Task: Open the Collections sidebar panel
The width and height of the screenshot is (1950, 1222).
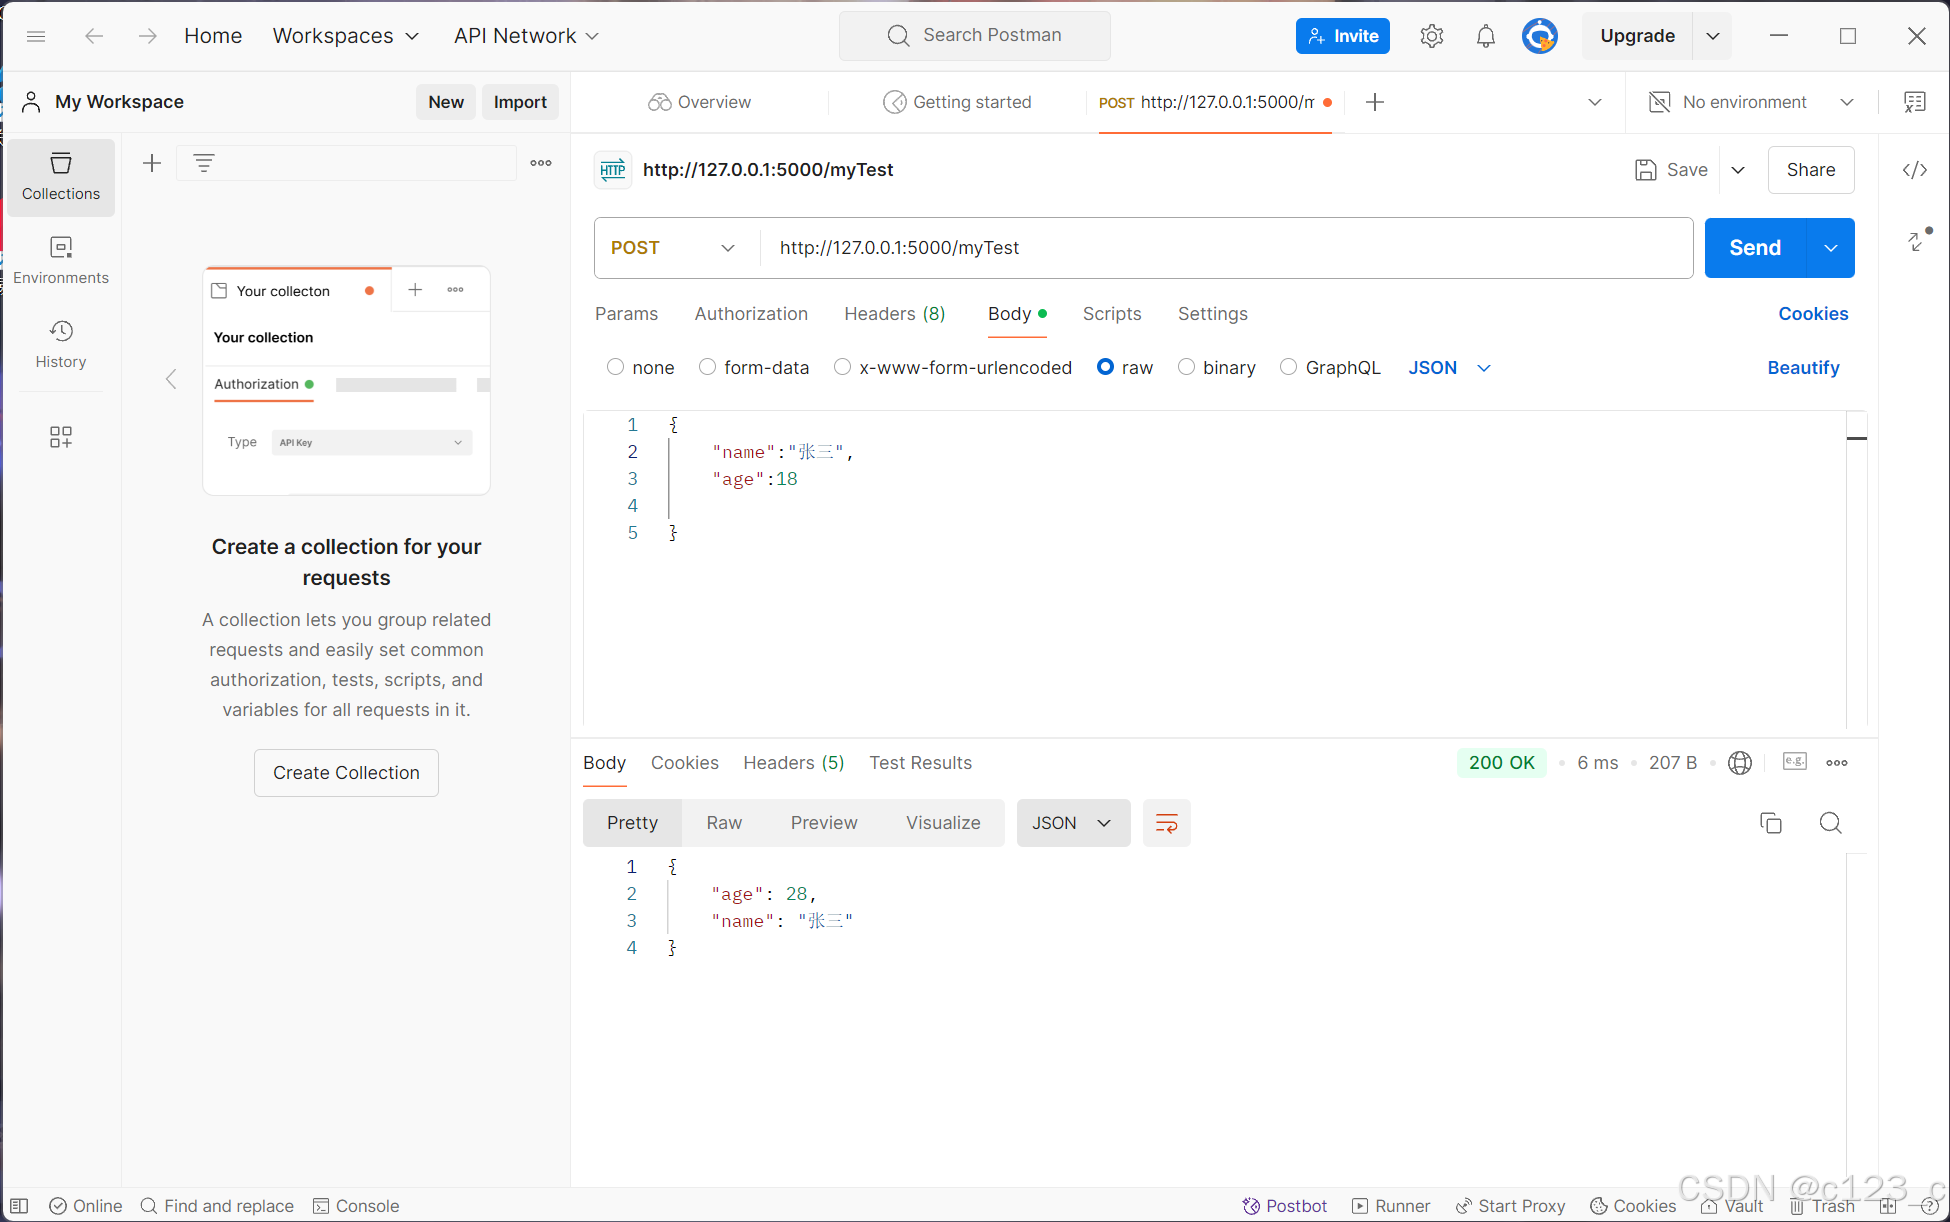Action: click(x=61, y=176)
